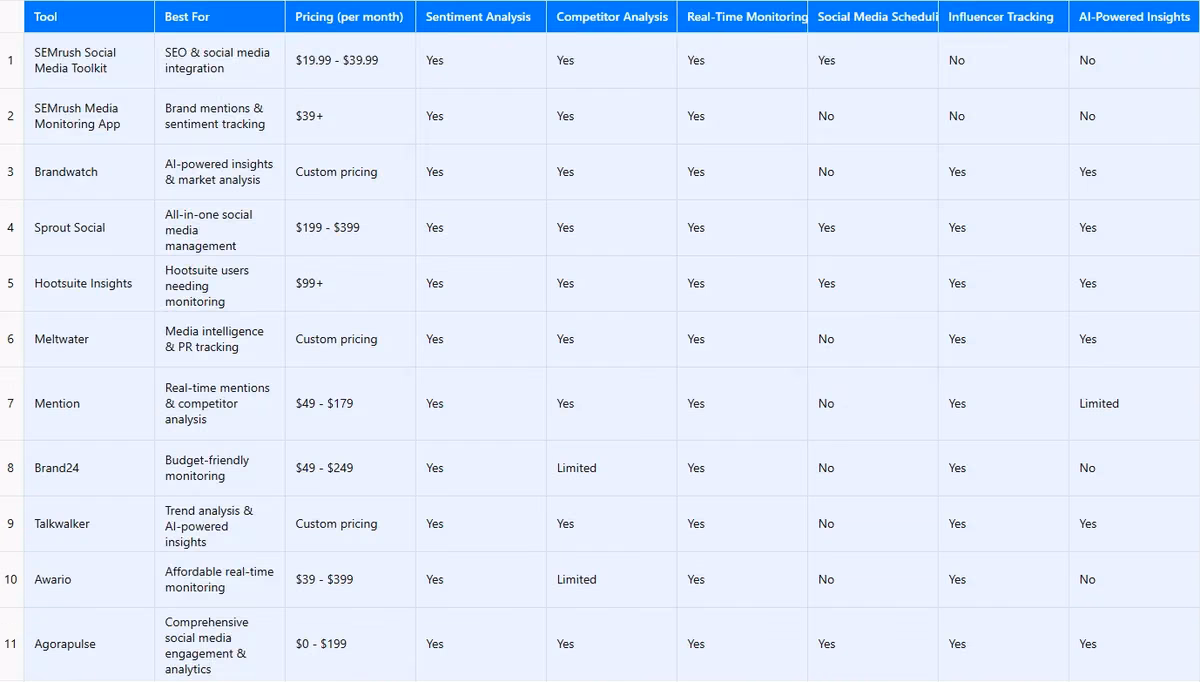This screenshot has height=682, width=1200.
Task: Select Affordable real-time monitoring cell
Action: (220, 580)
